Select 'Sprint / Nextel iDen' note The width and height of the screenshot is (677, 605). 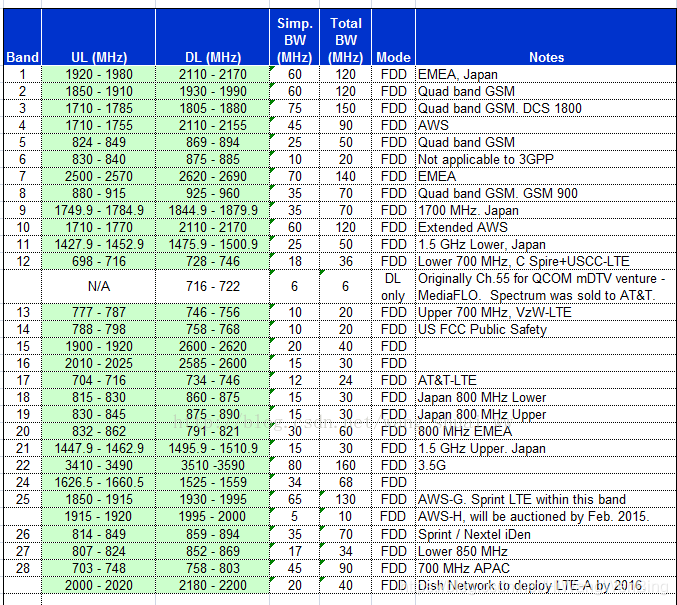point(546,534)
